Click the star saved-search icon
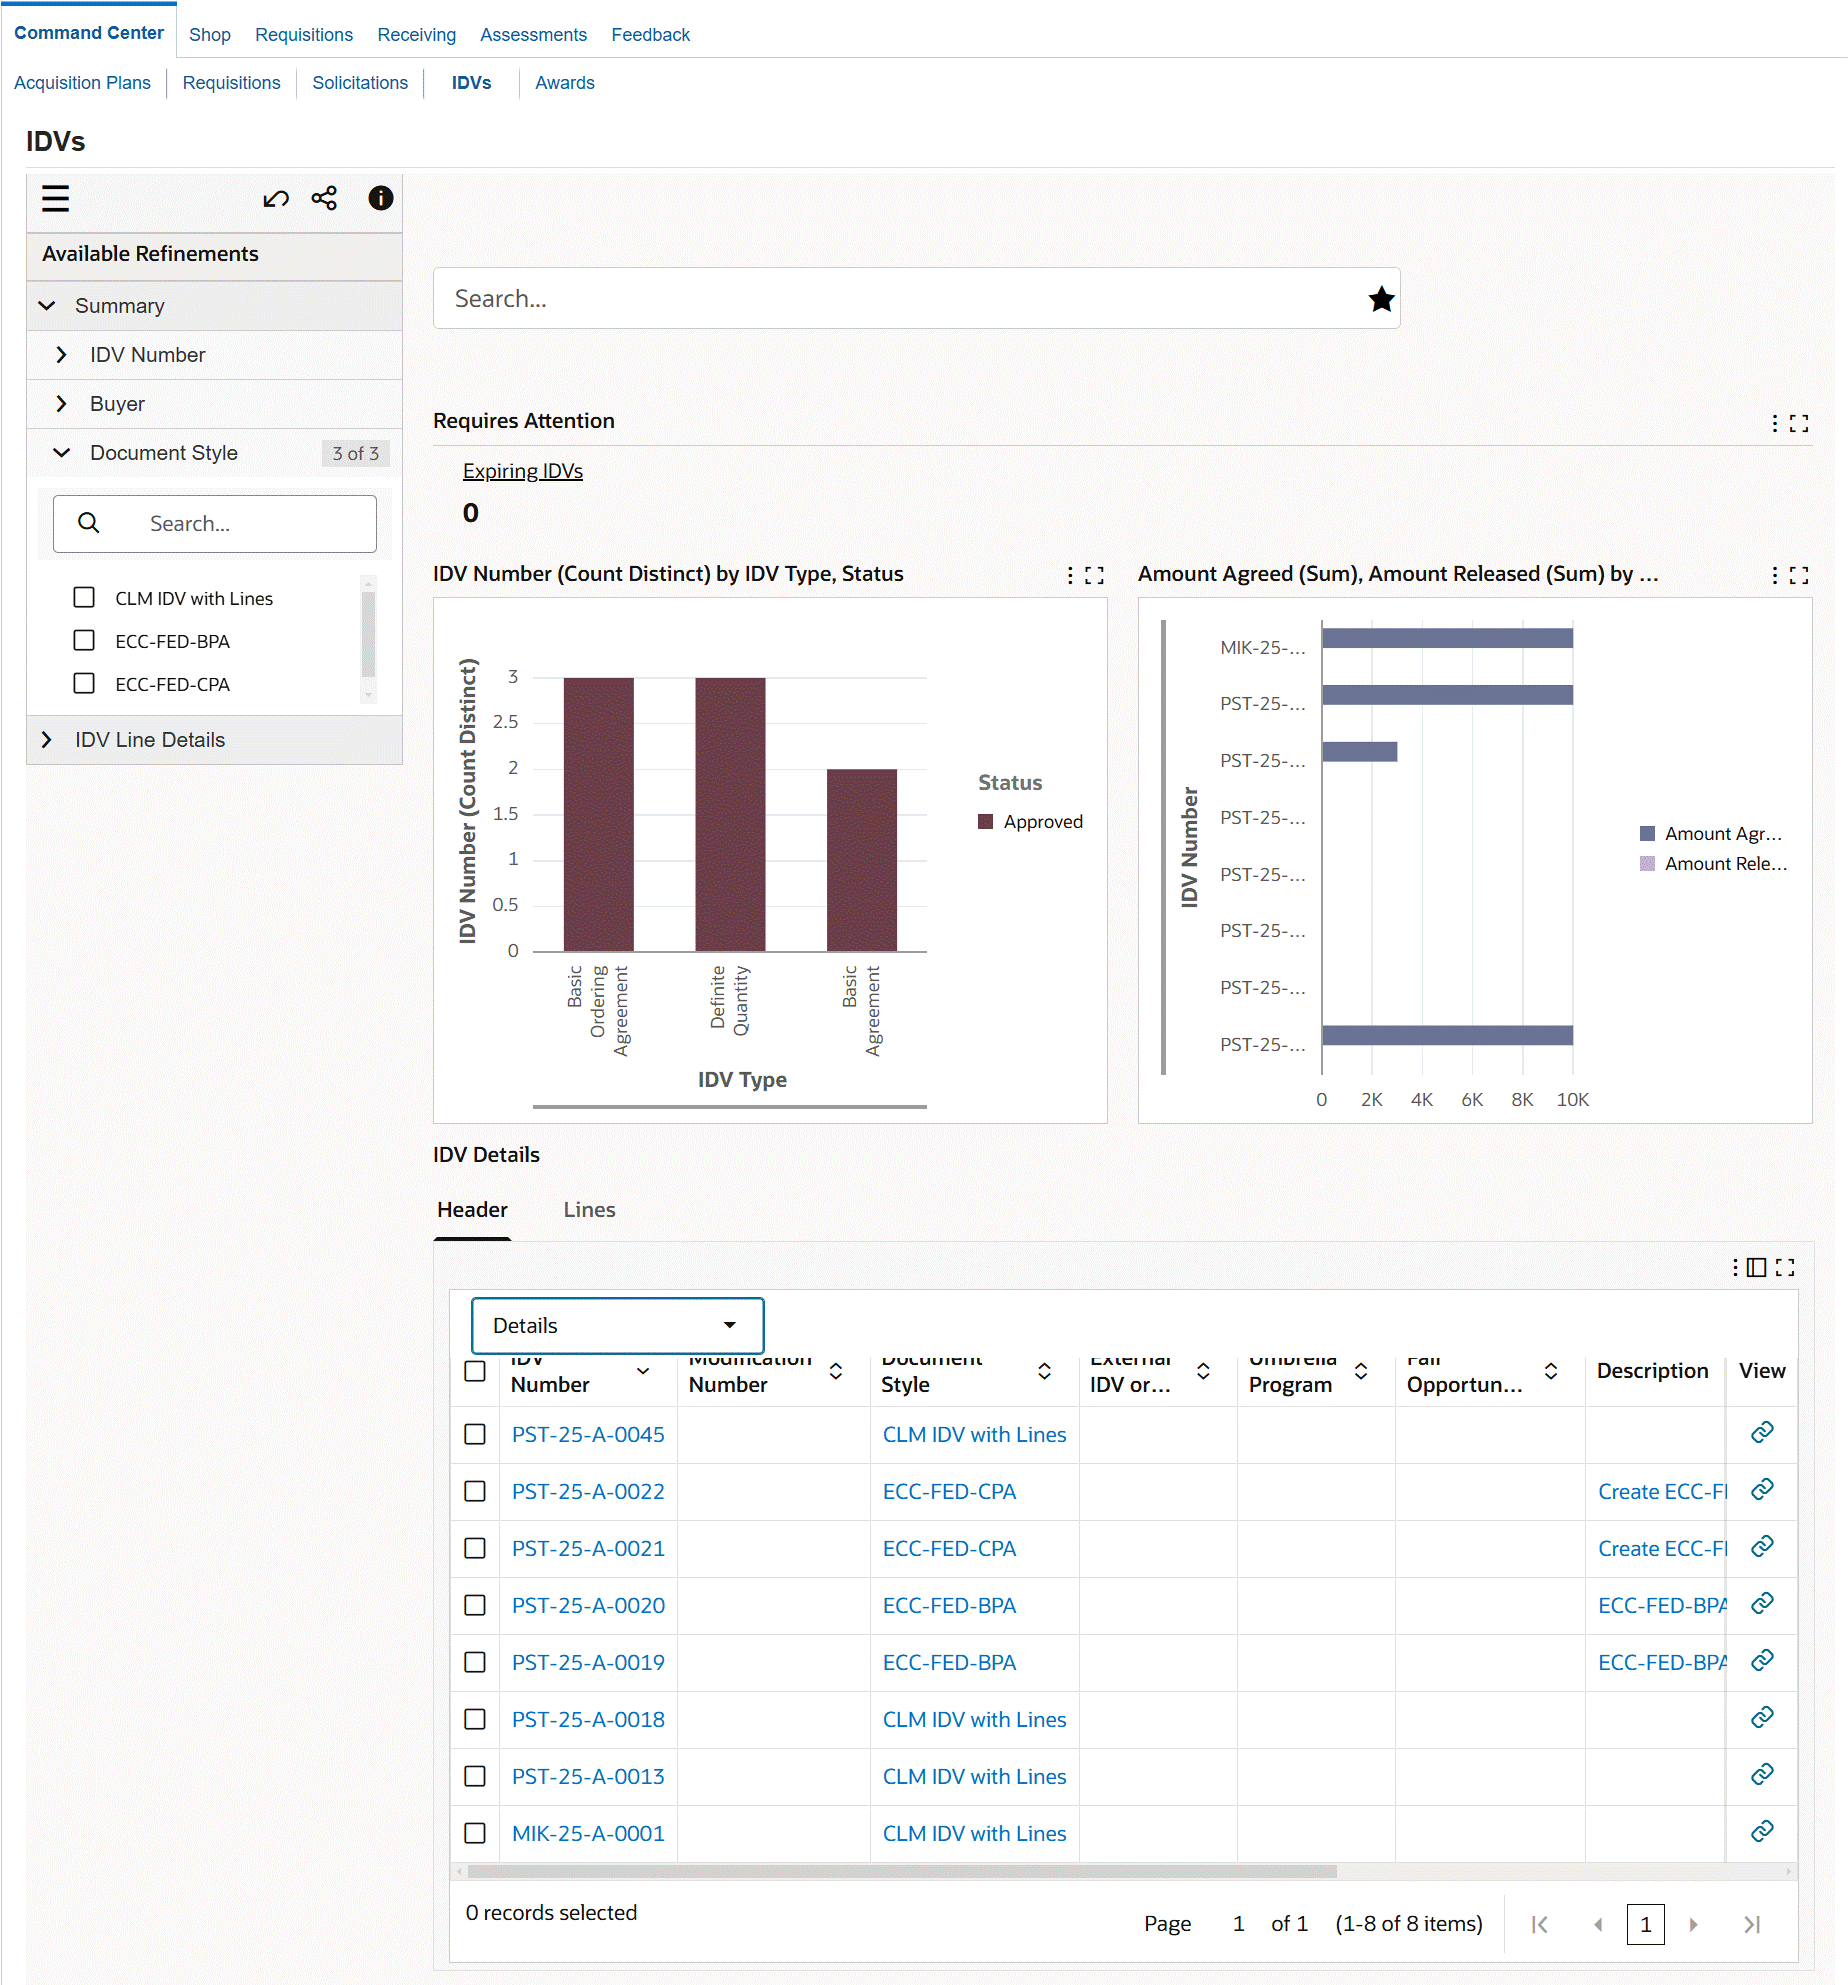The height and width of the screenshot is (1985, 1848). click(x=1381, y=298)
